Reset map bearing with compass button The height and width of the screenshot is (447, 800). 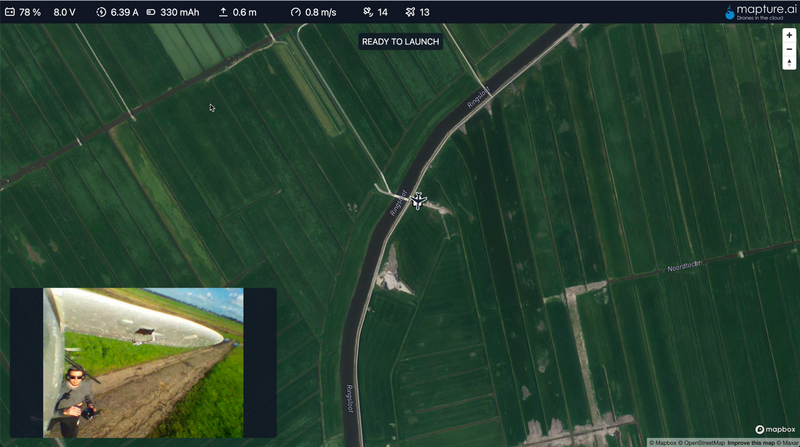[789, 62]
